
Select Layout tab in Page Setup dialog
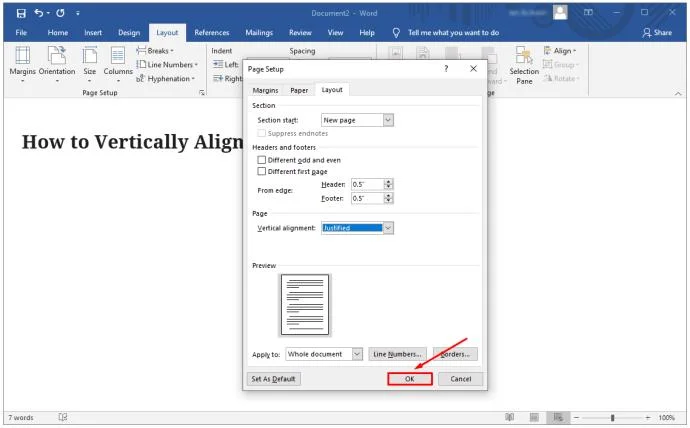332,90
